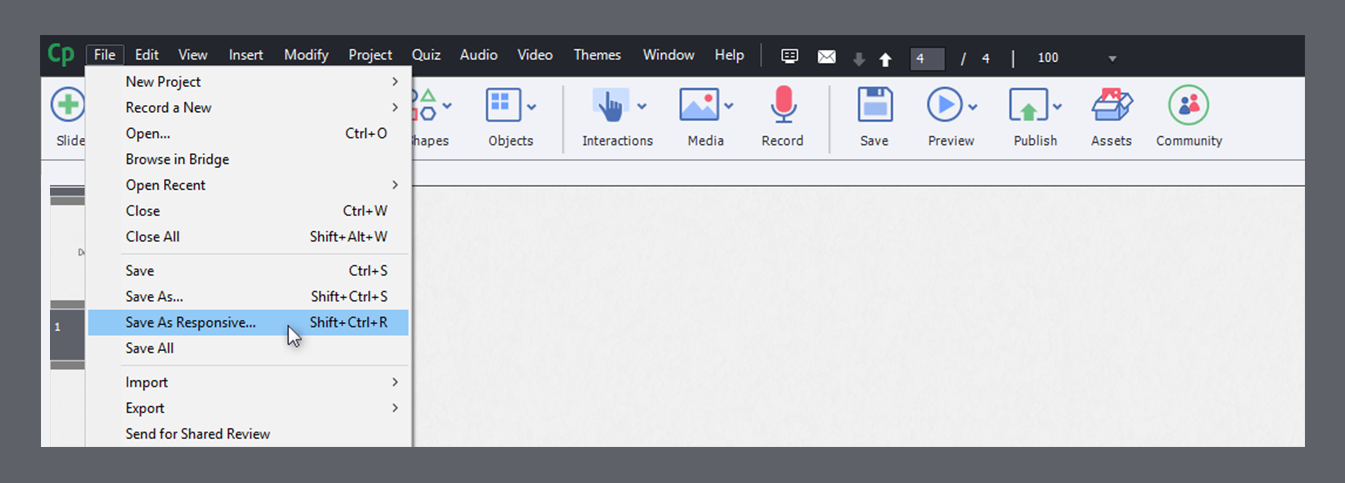Expand Record a New submenu

click(248, 108)
